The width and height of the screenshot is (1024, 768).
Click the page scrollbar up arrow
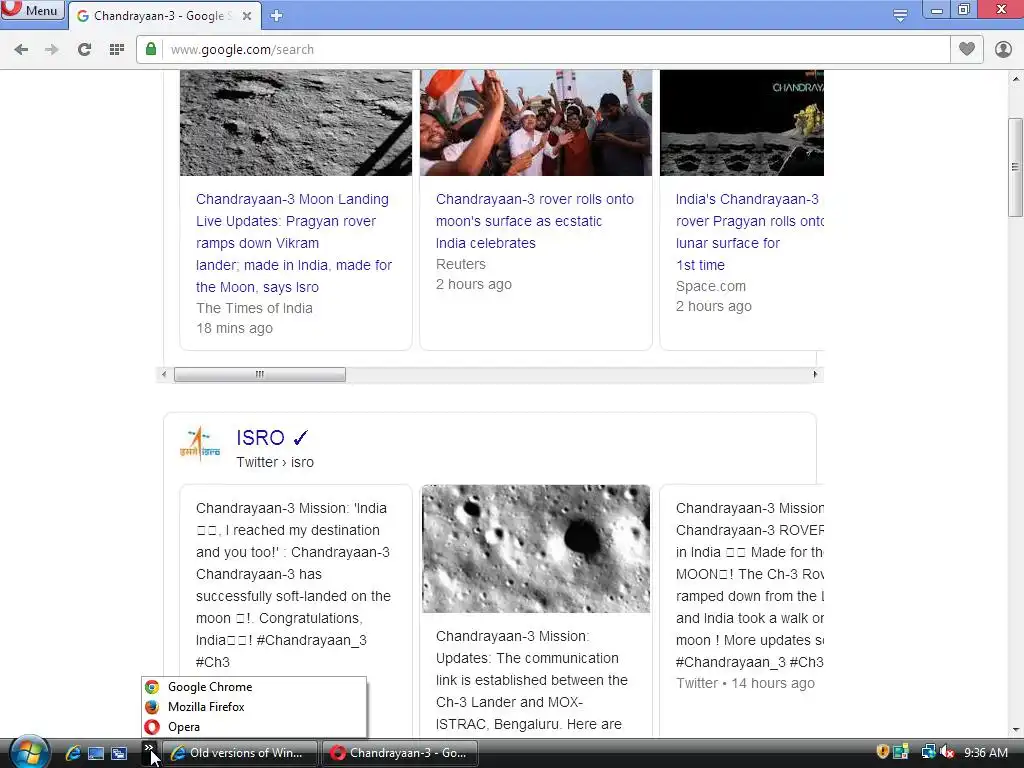[1015, 78]
